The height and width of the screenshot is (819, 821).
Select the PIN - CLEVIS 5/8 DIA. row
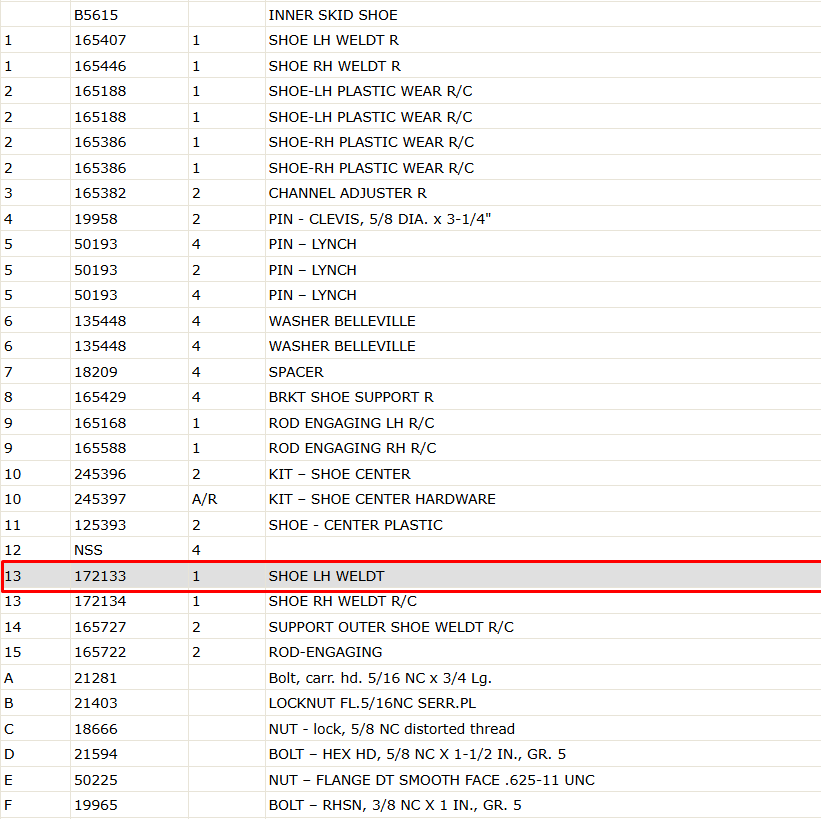pyautogui.click(x=410, y=219)
